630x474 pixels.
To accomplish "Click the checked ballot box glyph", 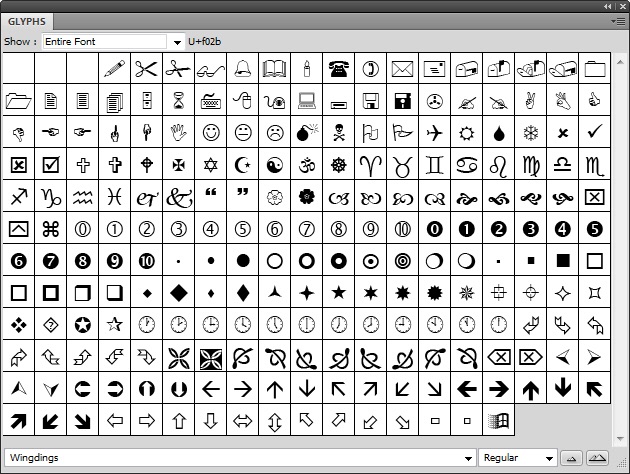I will pyautogui.click(x=51, y=164).
